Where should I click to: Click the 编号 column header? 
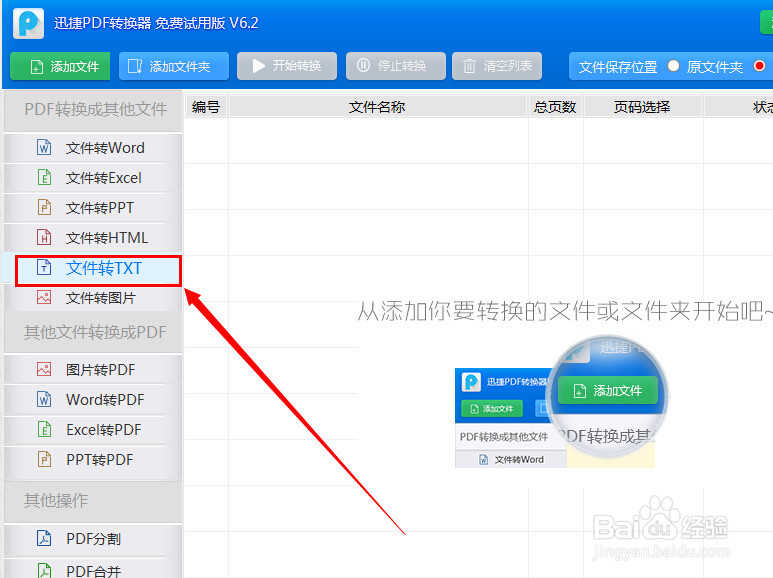[x=206, y=107]
